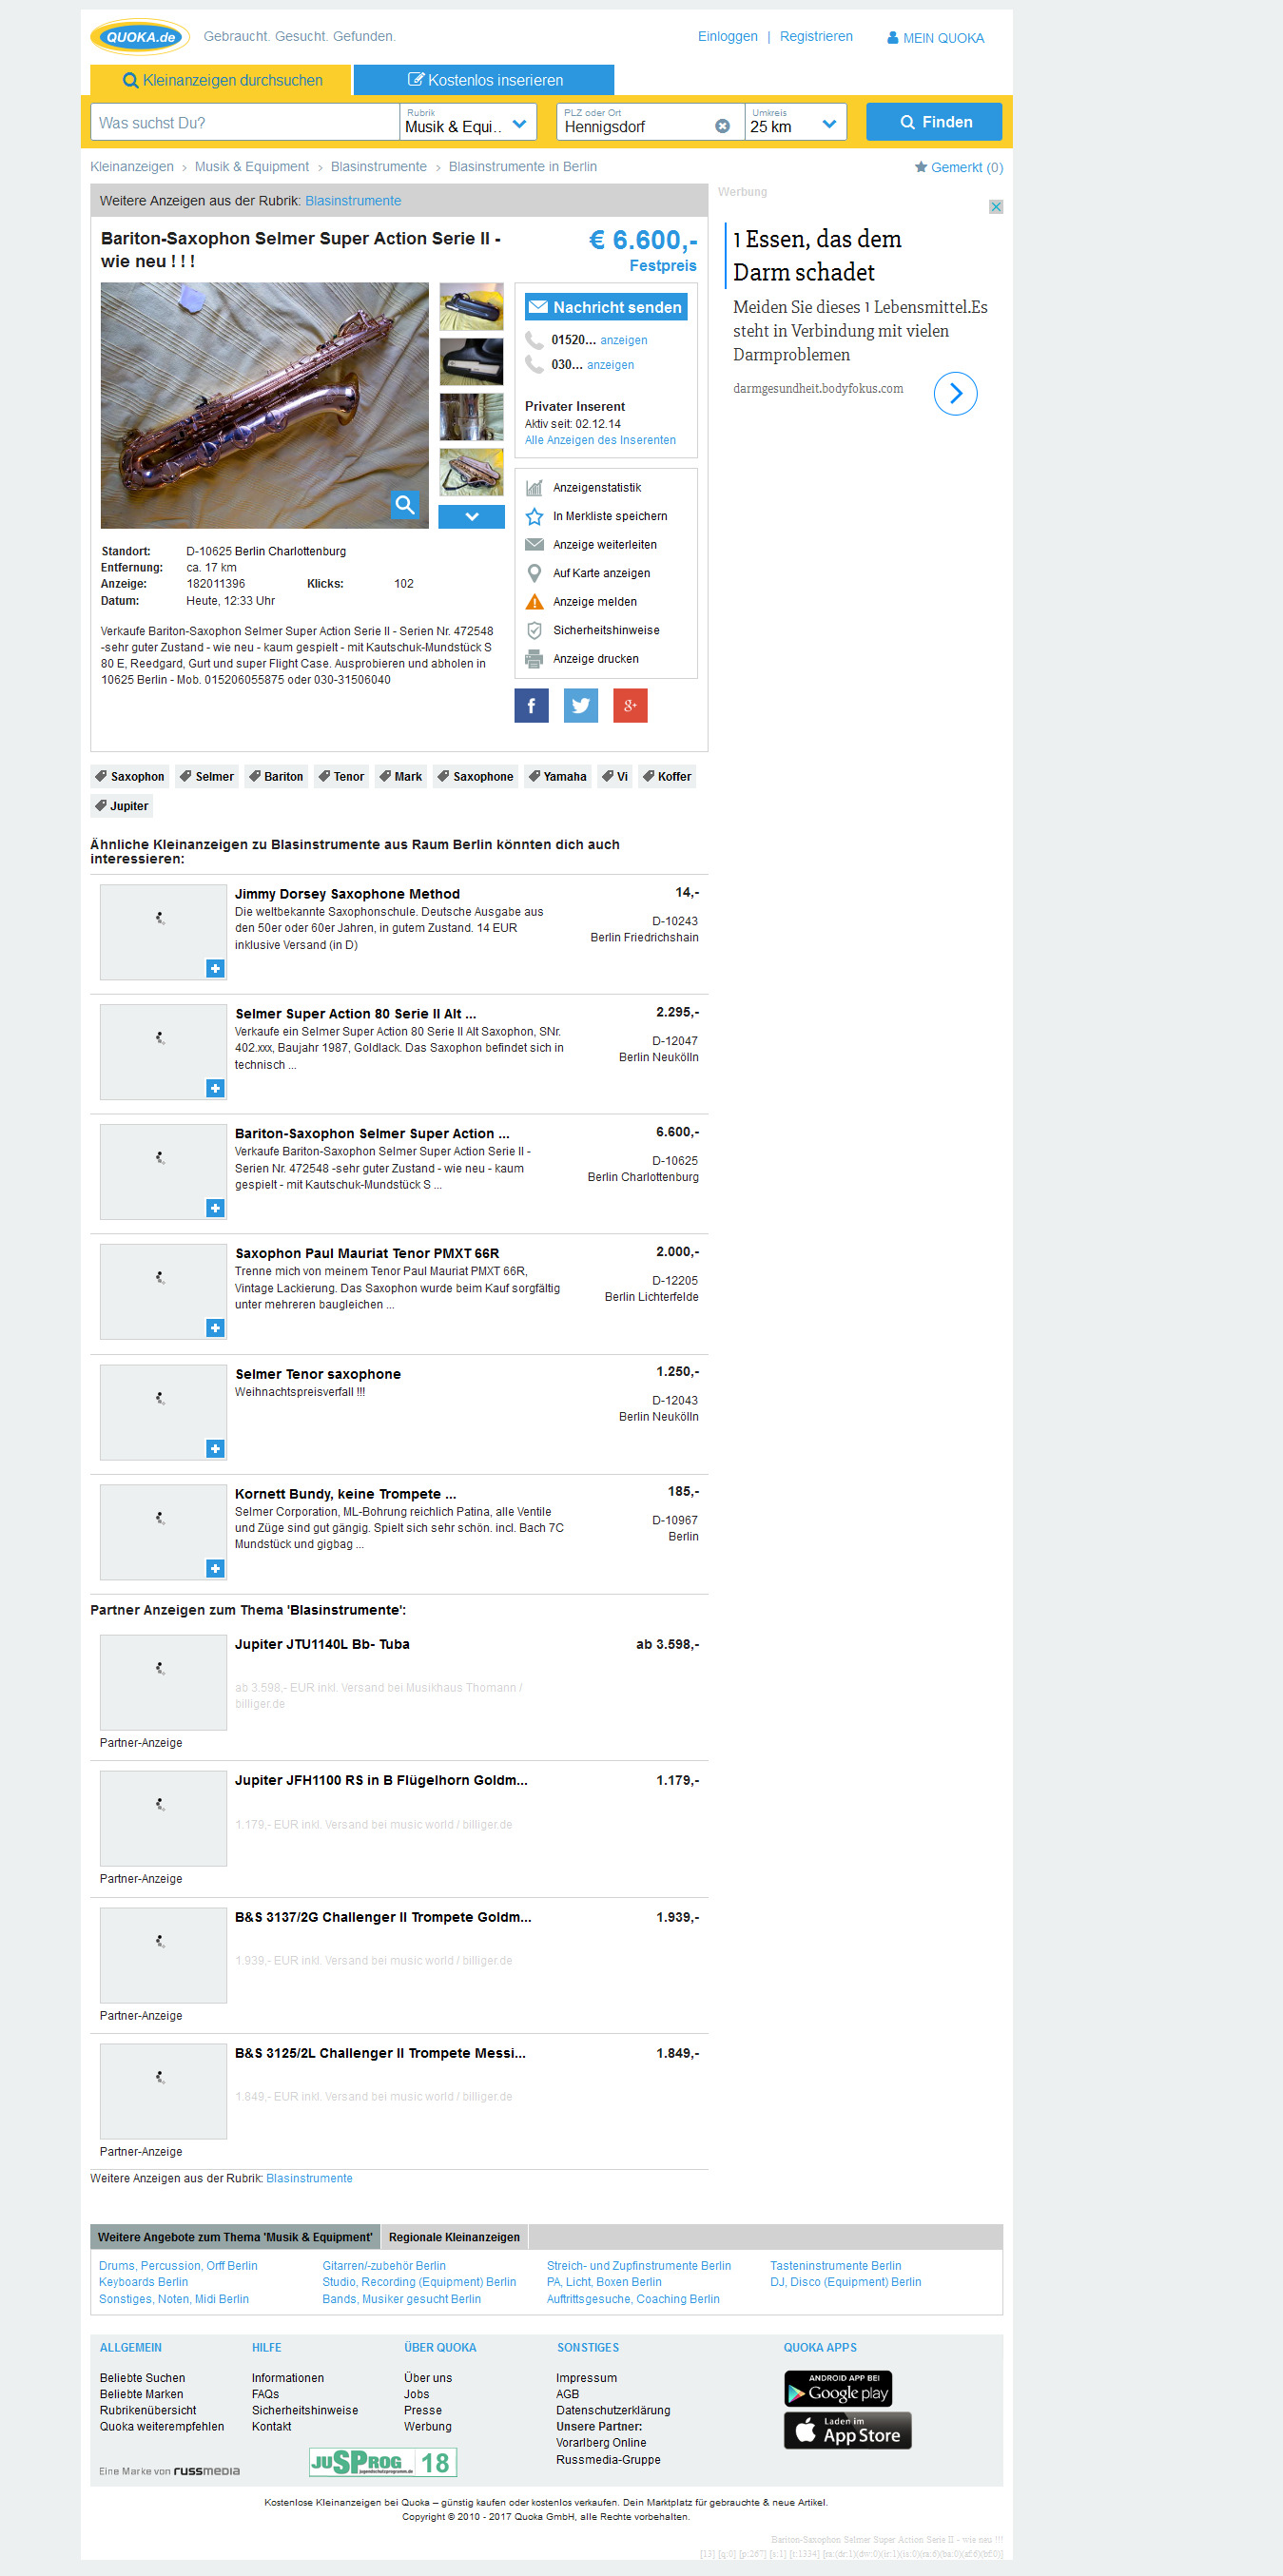Open Saxophon Paul Mauriat Tenor PMXT 66R listing
Image resolution: width=1283 pixels, height=2576 pixels.
coord(367,1253)
